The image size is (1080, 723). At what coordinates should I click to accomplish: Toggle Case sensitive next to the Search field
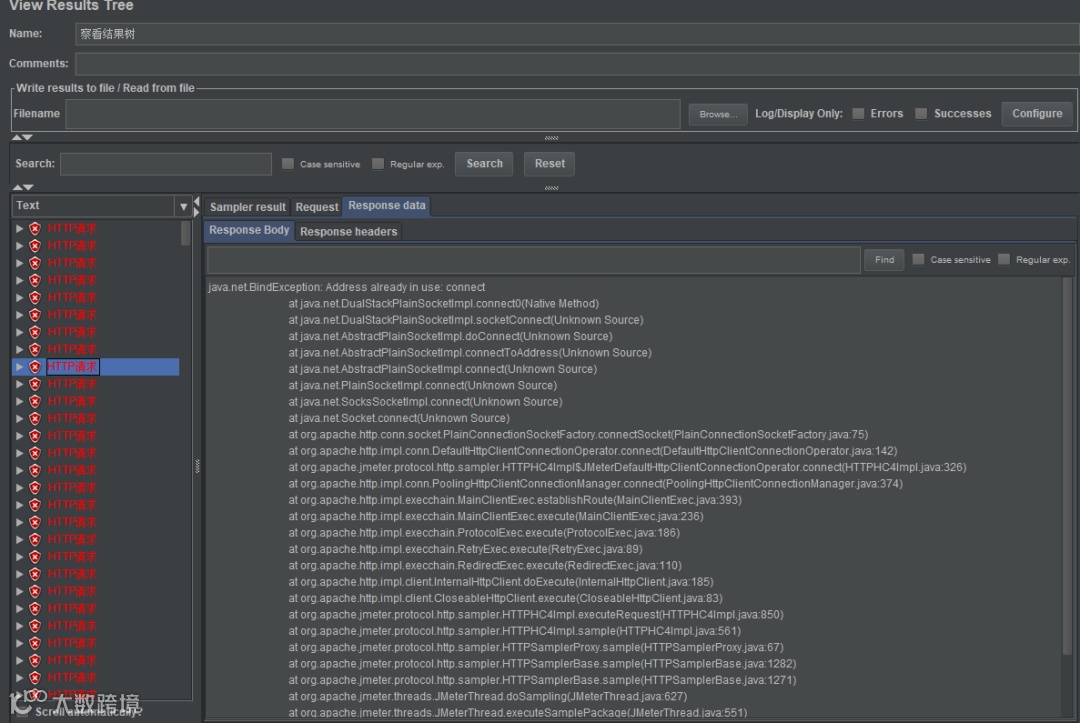[288, 164]
